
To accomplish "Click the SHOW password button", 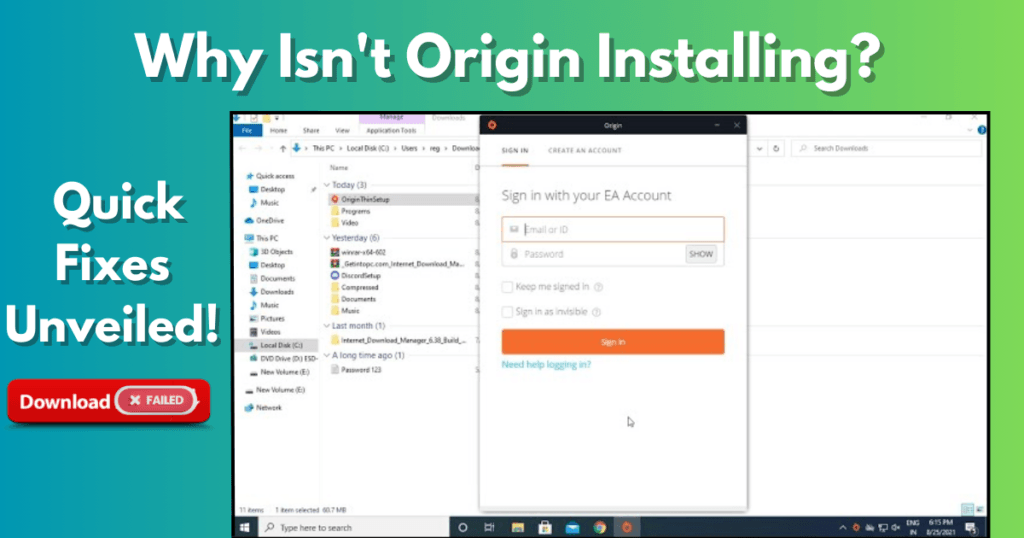I will 701,254.
